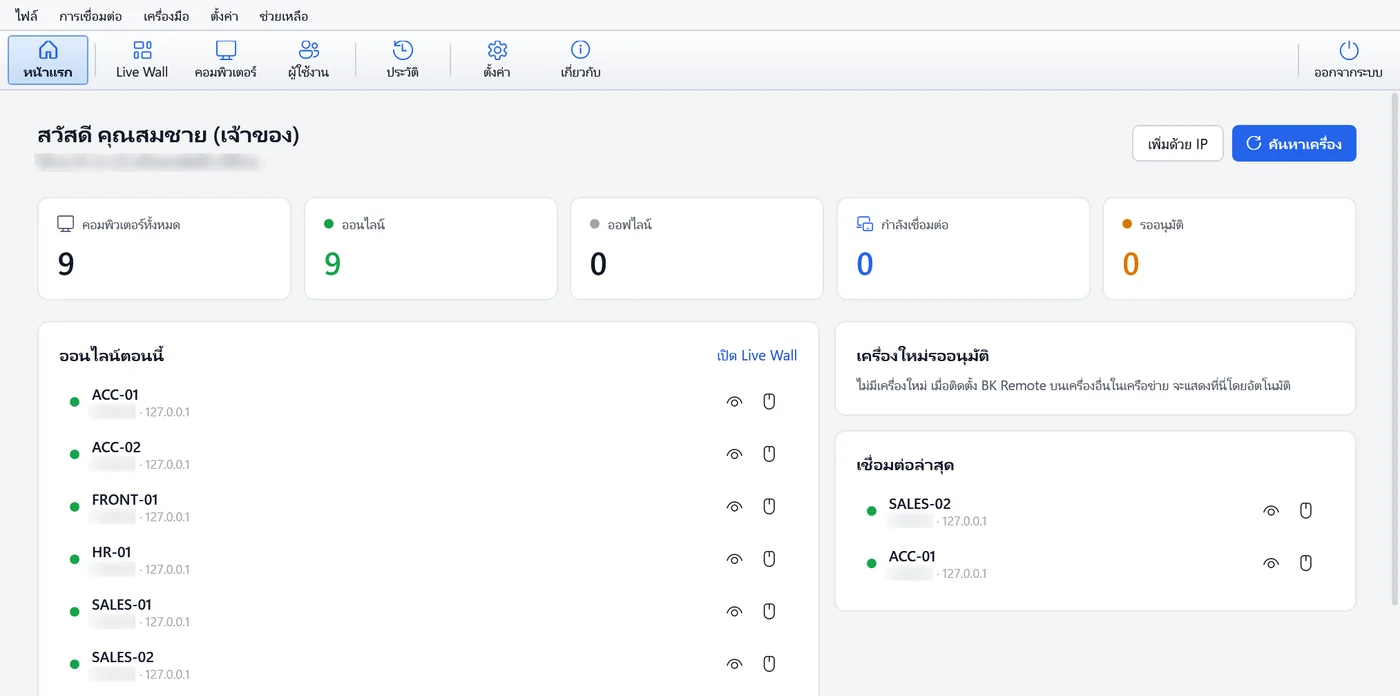The image size is (1400, 696).
Task: Open the ช่วยเหลือ menu
Action: [284, 16]
